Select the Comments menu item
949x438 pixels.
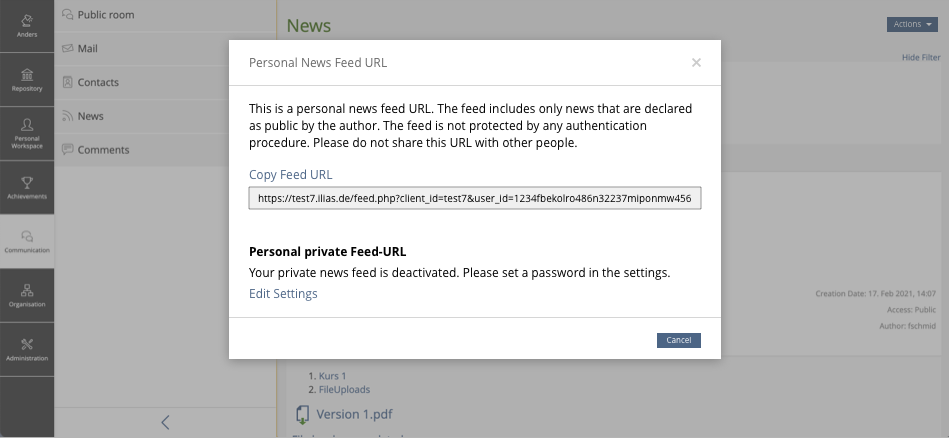point(103,150)
